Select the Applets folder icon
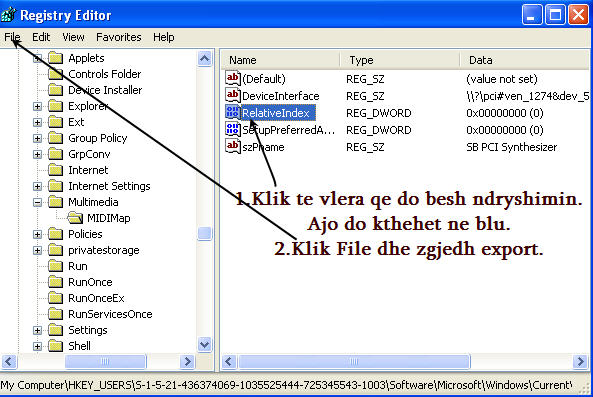This screenshot has height=397, width=593. 56,58
